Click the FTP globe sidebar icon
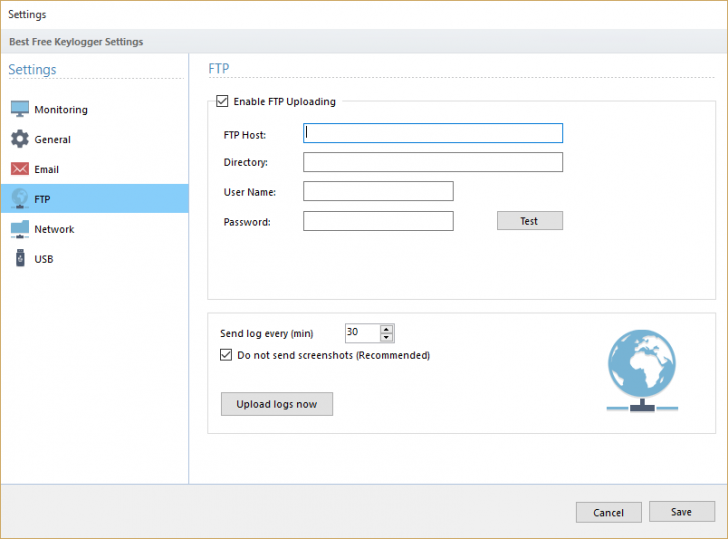This screenshot has width=728, height=539. point(20,198)
